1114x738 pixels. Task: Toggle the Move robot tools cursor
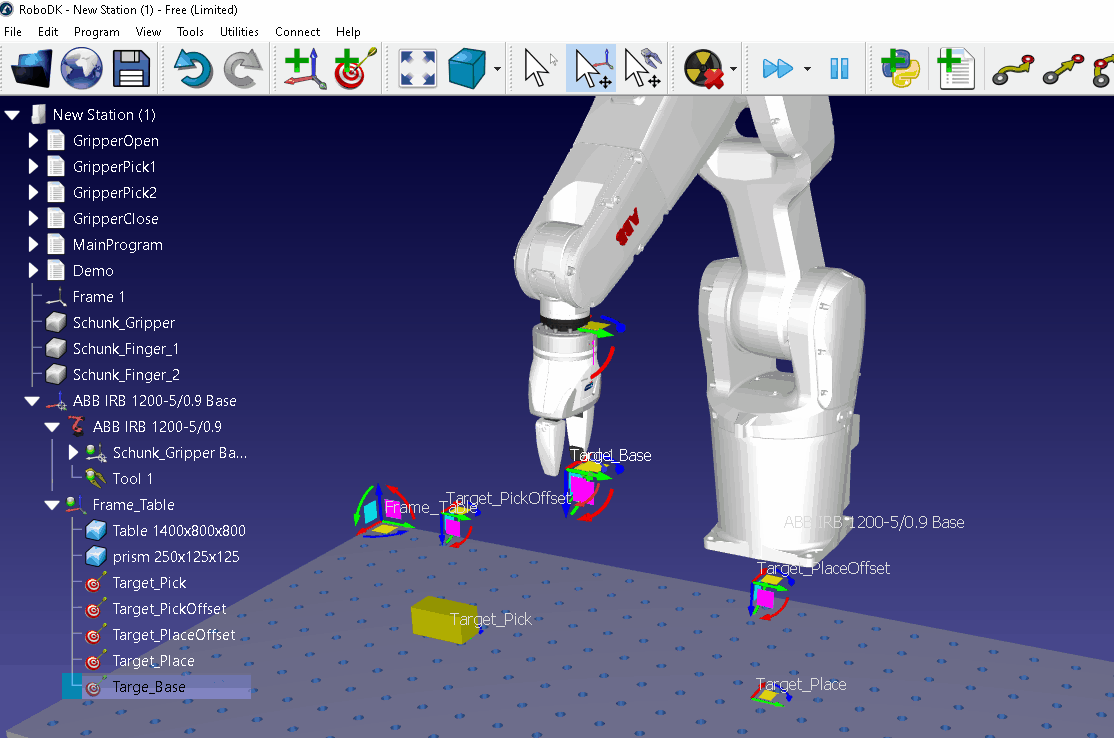[643, 68]
